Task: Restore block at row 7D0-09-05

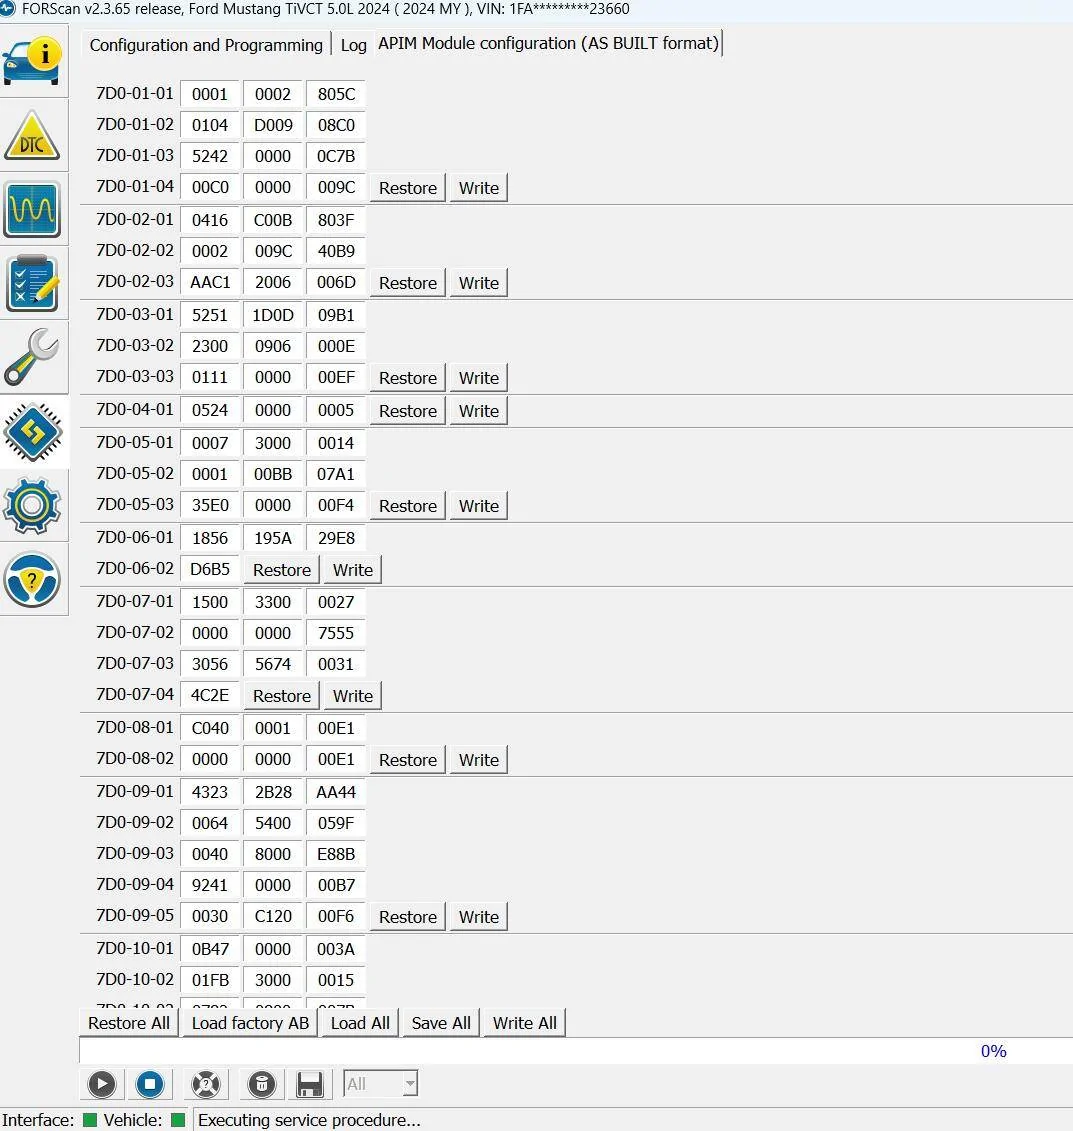Action: pyautogui.click(x=407, y=917)
